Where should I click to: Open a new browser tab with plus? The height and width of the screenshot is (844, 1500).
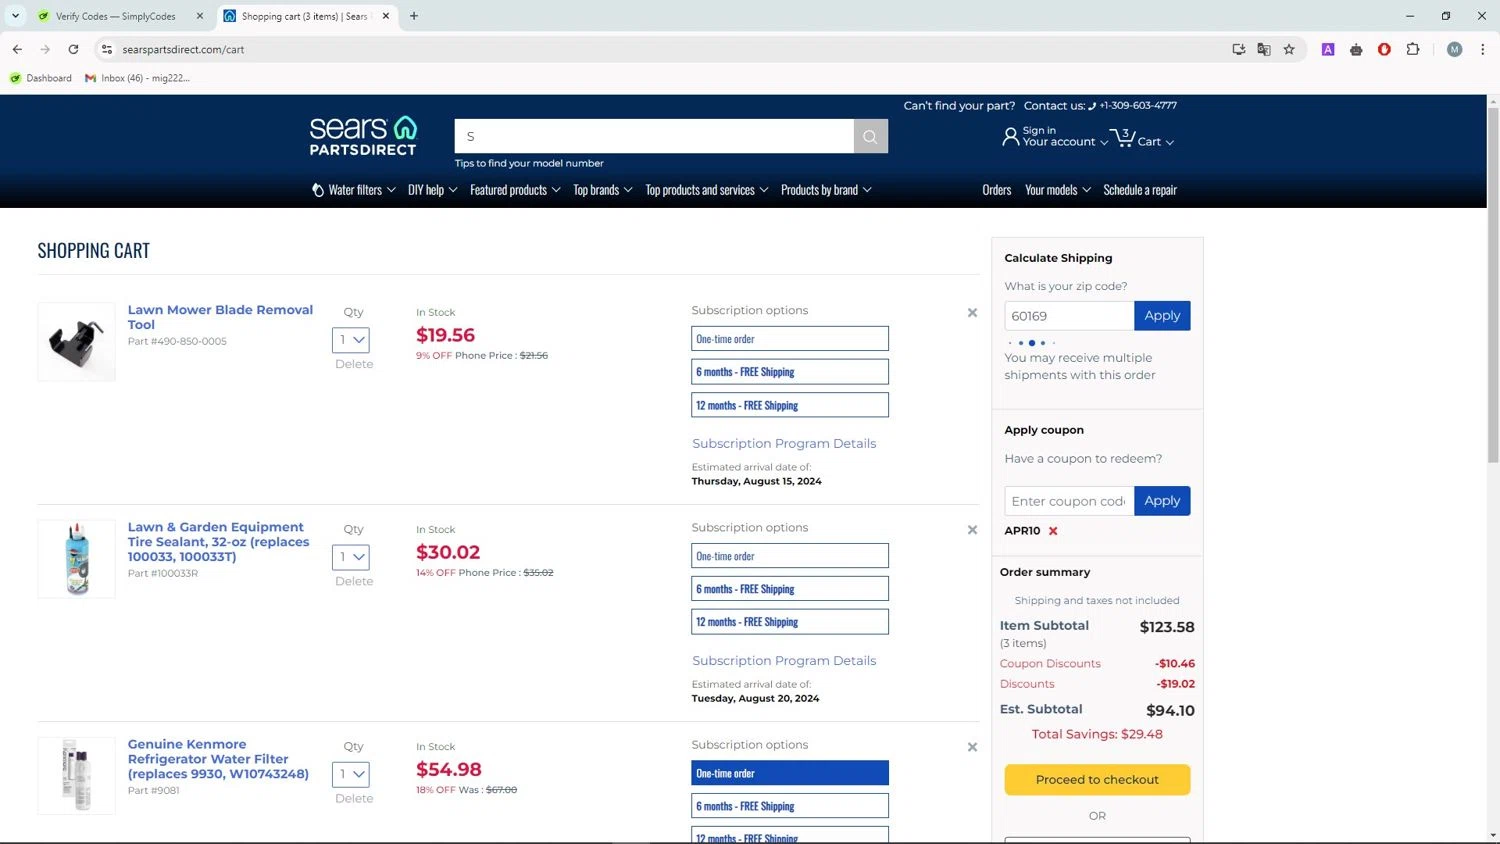[414, 16]
